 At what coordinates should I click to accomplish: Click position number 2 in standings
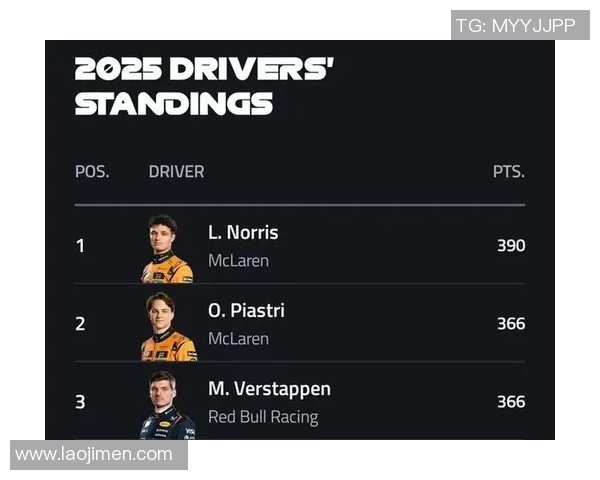click(x=80, y=323)
